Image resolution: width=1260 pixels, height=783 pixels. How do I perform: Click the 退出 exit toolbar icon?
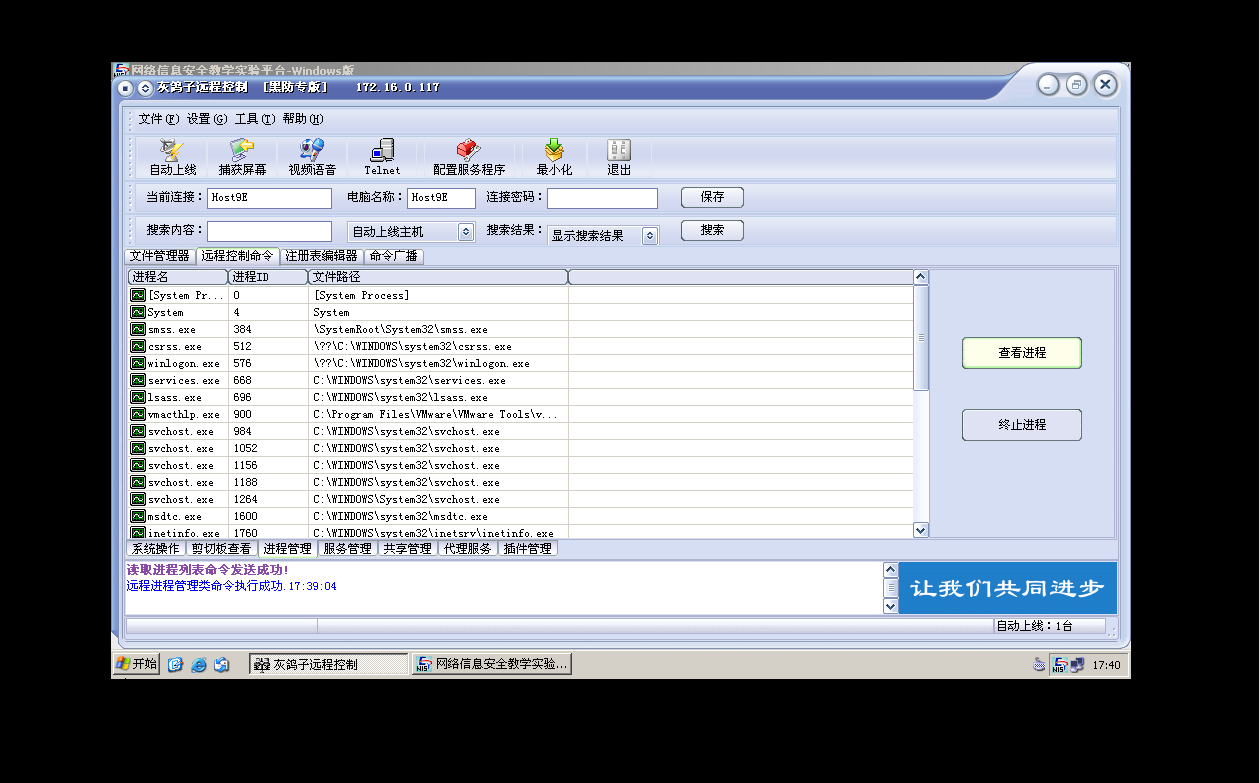pos(617,157)
